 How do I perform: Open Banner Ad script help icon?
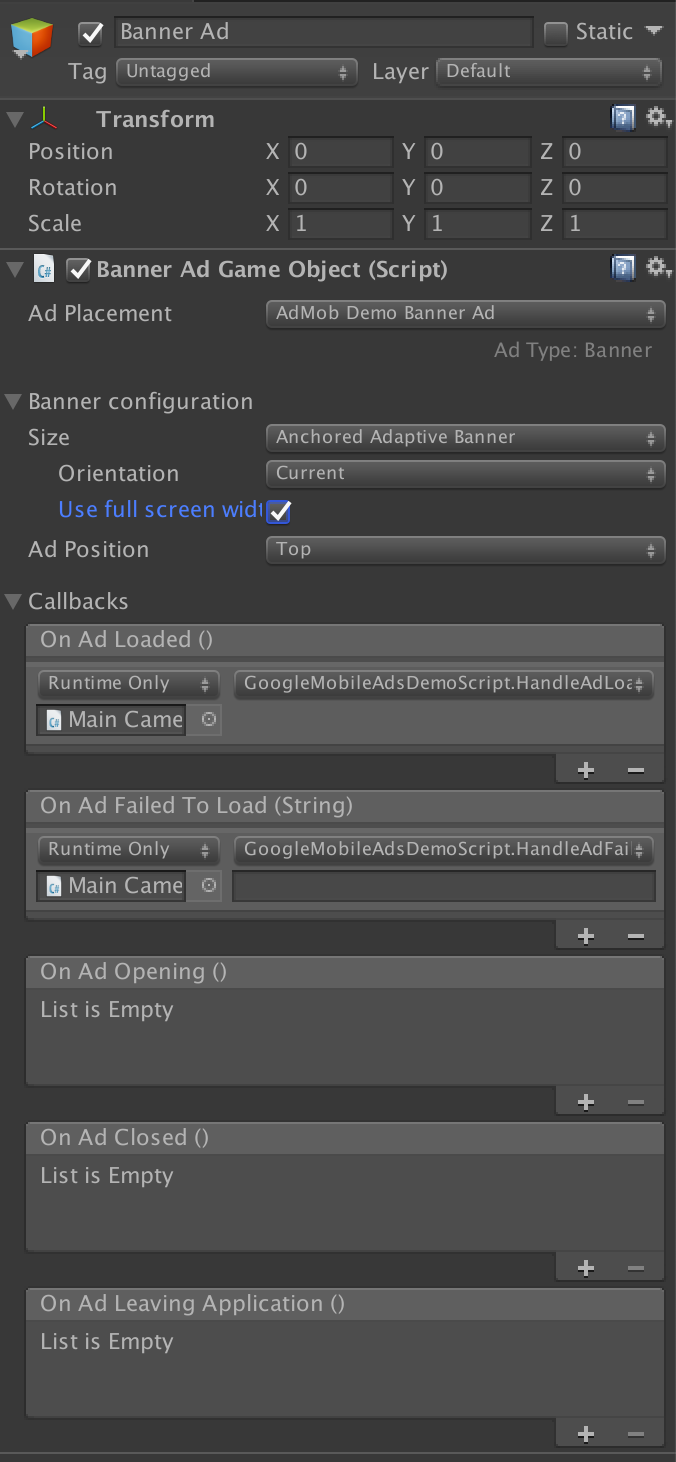tap(623, 269)
